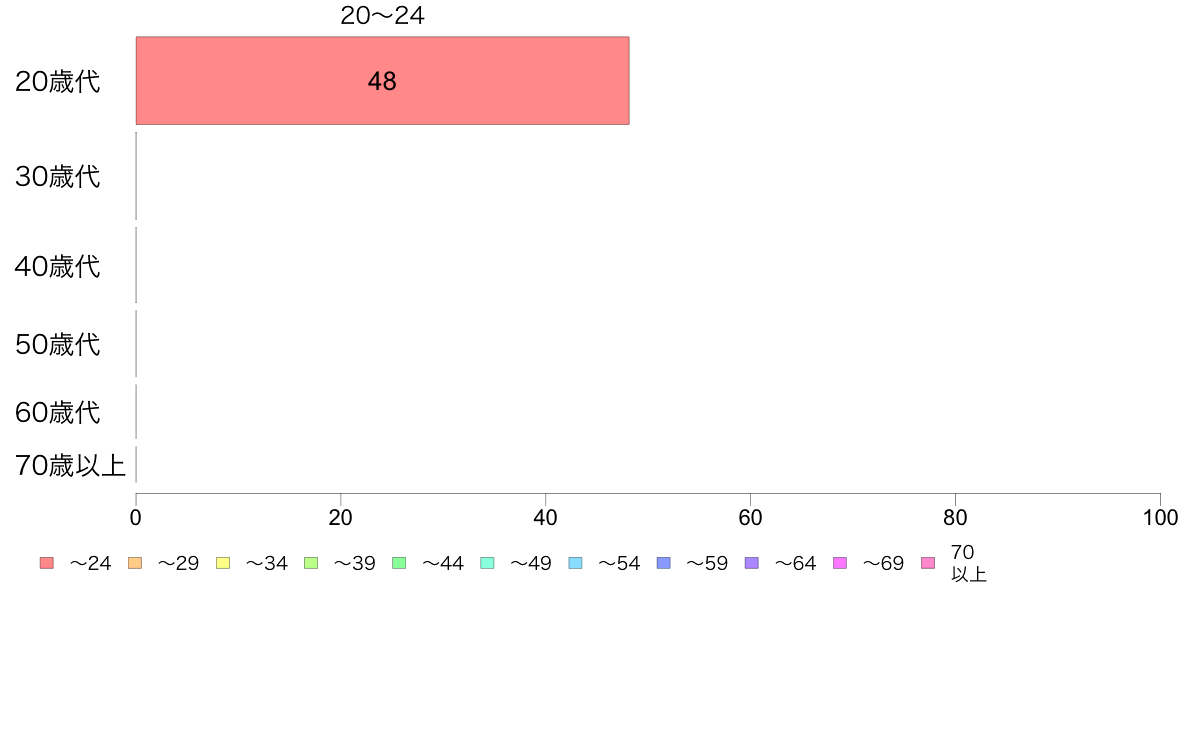Select the 30歳代 row label

[58, 177]
